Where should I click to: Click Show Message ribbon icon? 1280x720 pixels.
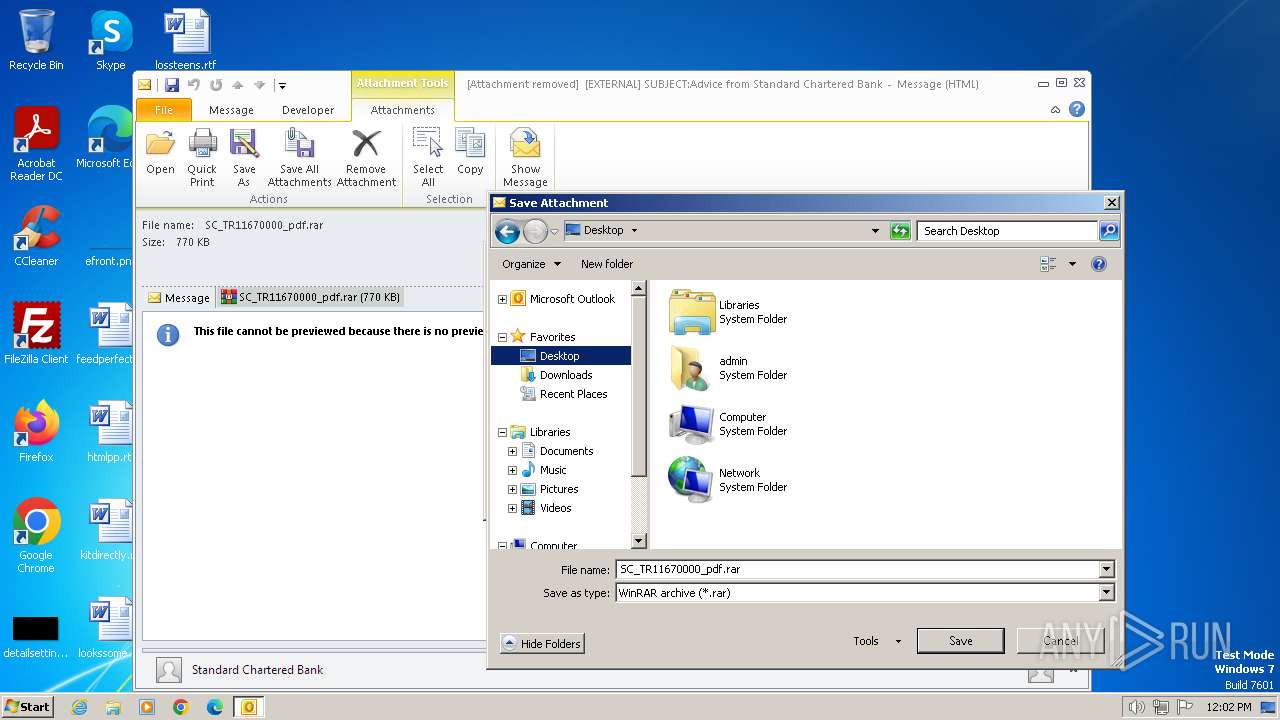coord(525,156)
